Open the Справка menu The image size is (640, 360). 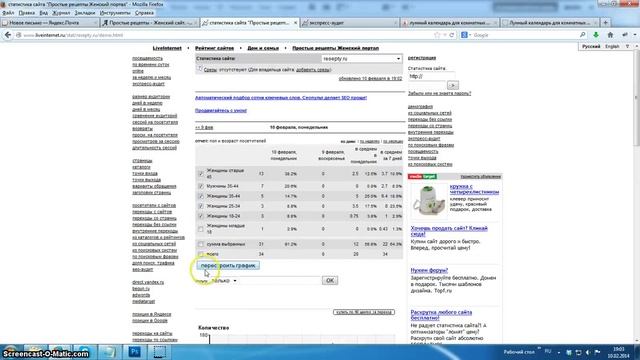tap(144, 13)
